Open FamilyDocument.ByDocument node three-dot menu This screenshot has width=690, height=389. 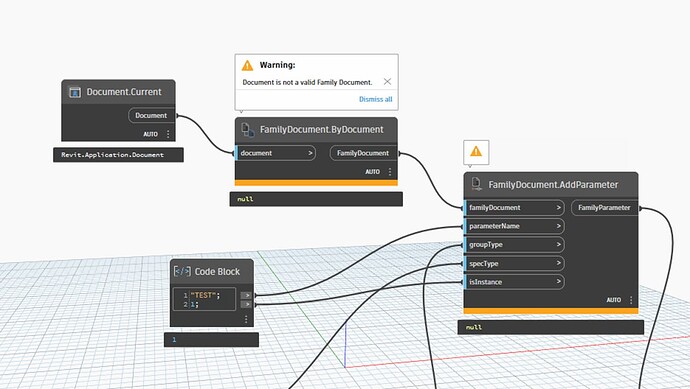[x=389, y=172]
